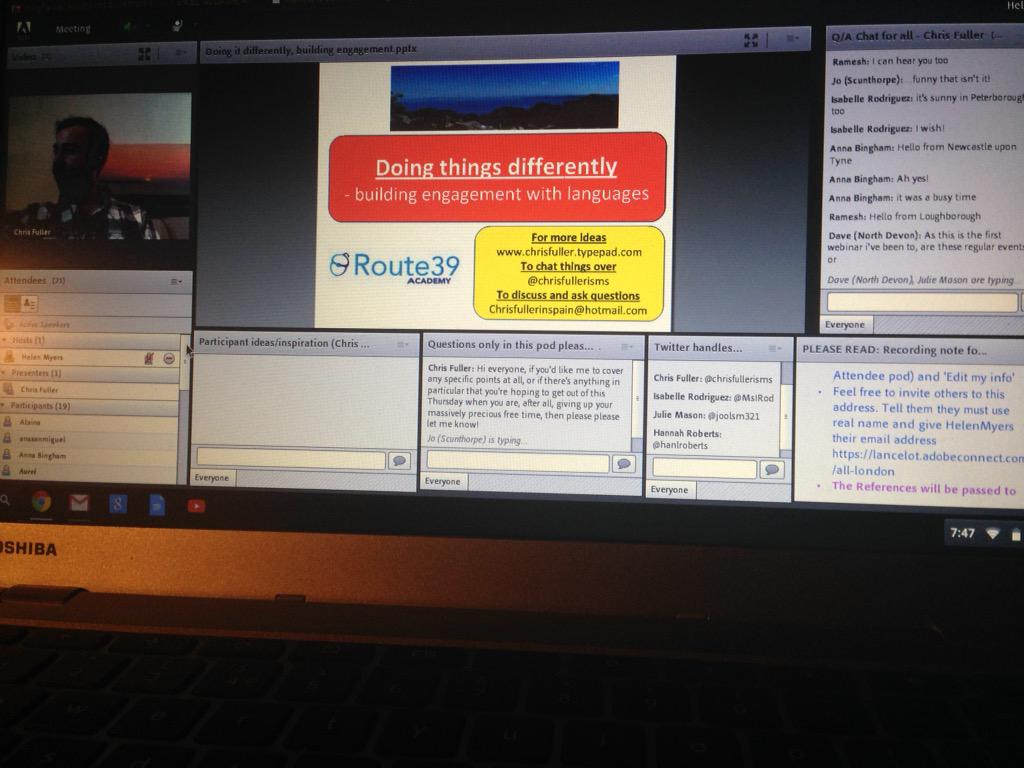Mute the green speaker icon in the top toolbar
The width and height of the screenshot is (1024, 768).
pos(127,27)
